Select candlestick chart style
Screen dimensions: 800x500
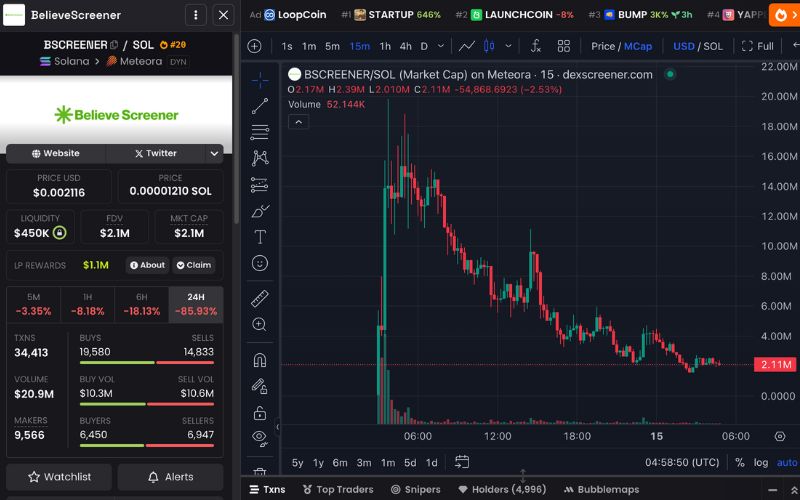[x=489, y=46]
